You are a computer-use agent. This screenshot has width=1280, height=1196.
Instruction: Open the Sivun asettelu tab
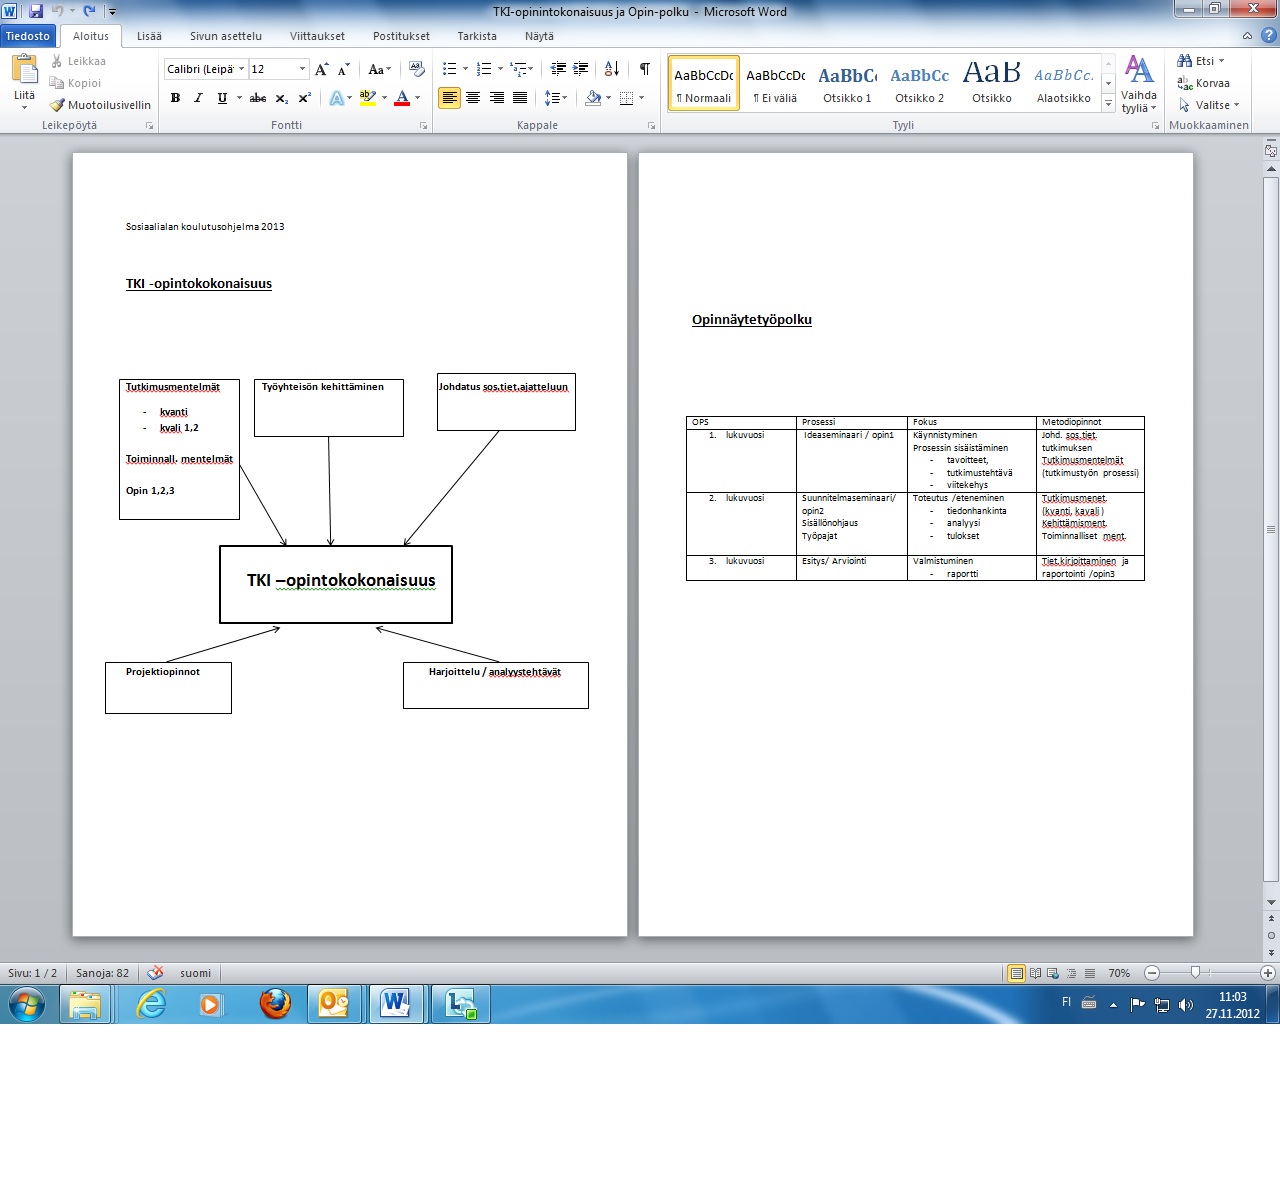(x=225, y=36)
